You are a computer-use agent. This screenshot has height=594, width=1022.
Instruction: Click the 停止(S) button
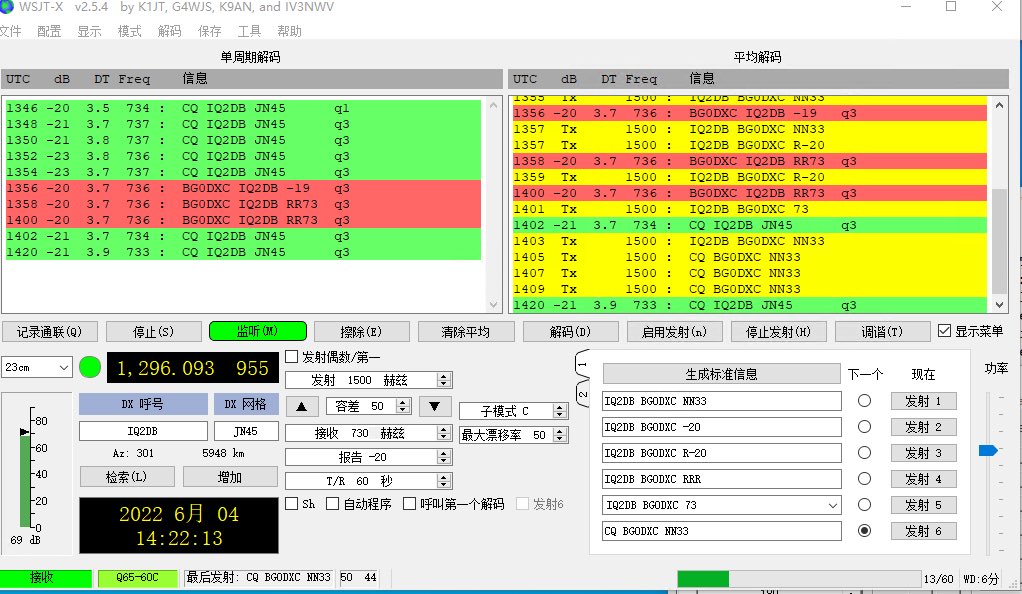pyautogui.click(x=153, y=332)
